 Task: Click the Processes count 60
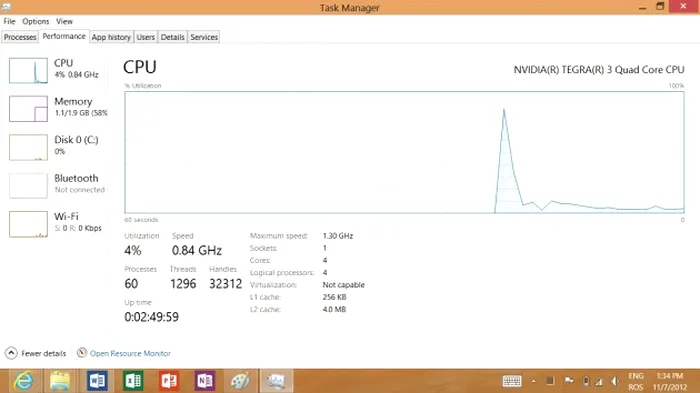131,284
